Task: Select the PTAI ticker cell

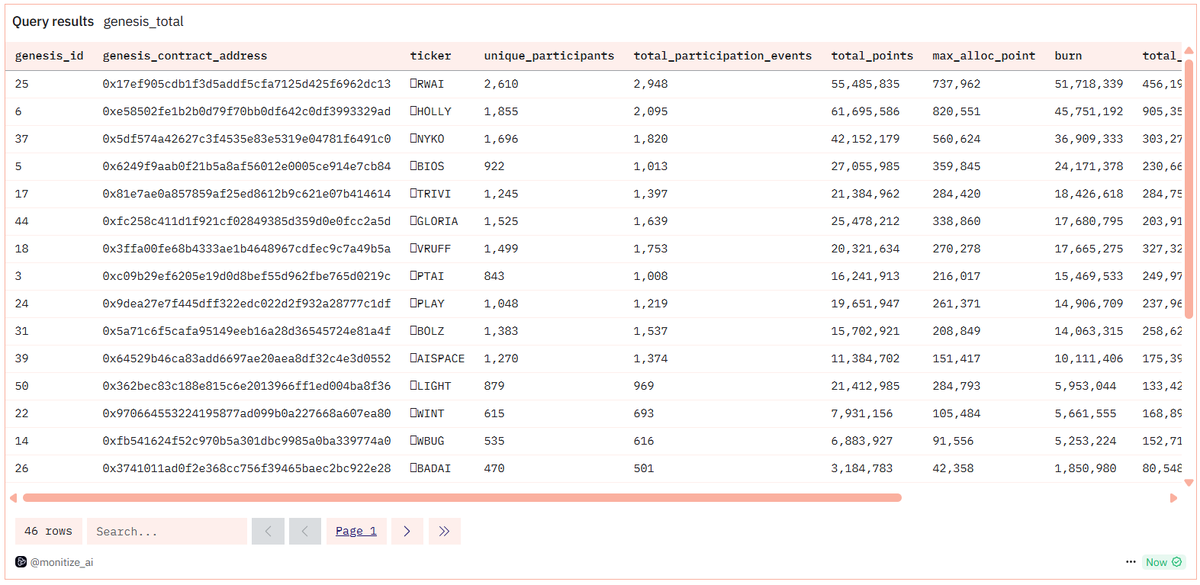Action: point(427,276)
